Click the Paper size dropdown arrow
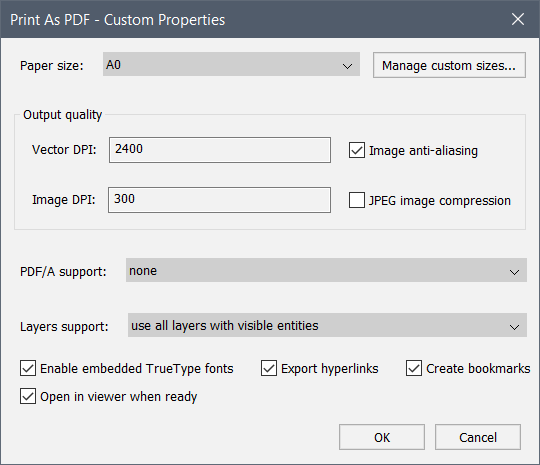540x465 pixels. pos(347,66)
